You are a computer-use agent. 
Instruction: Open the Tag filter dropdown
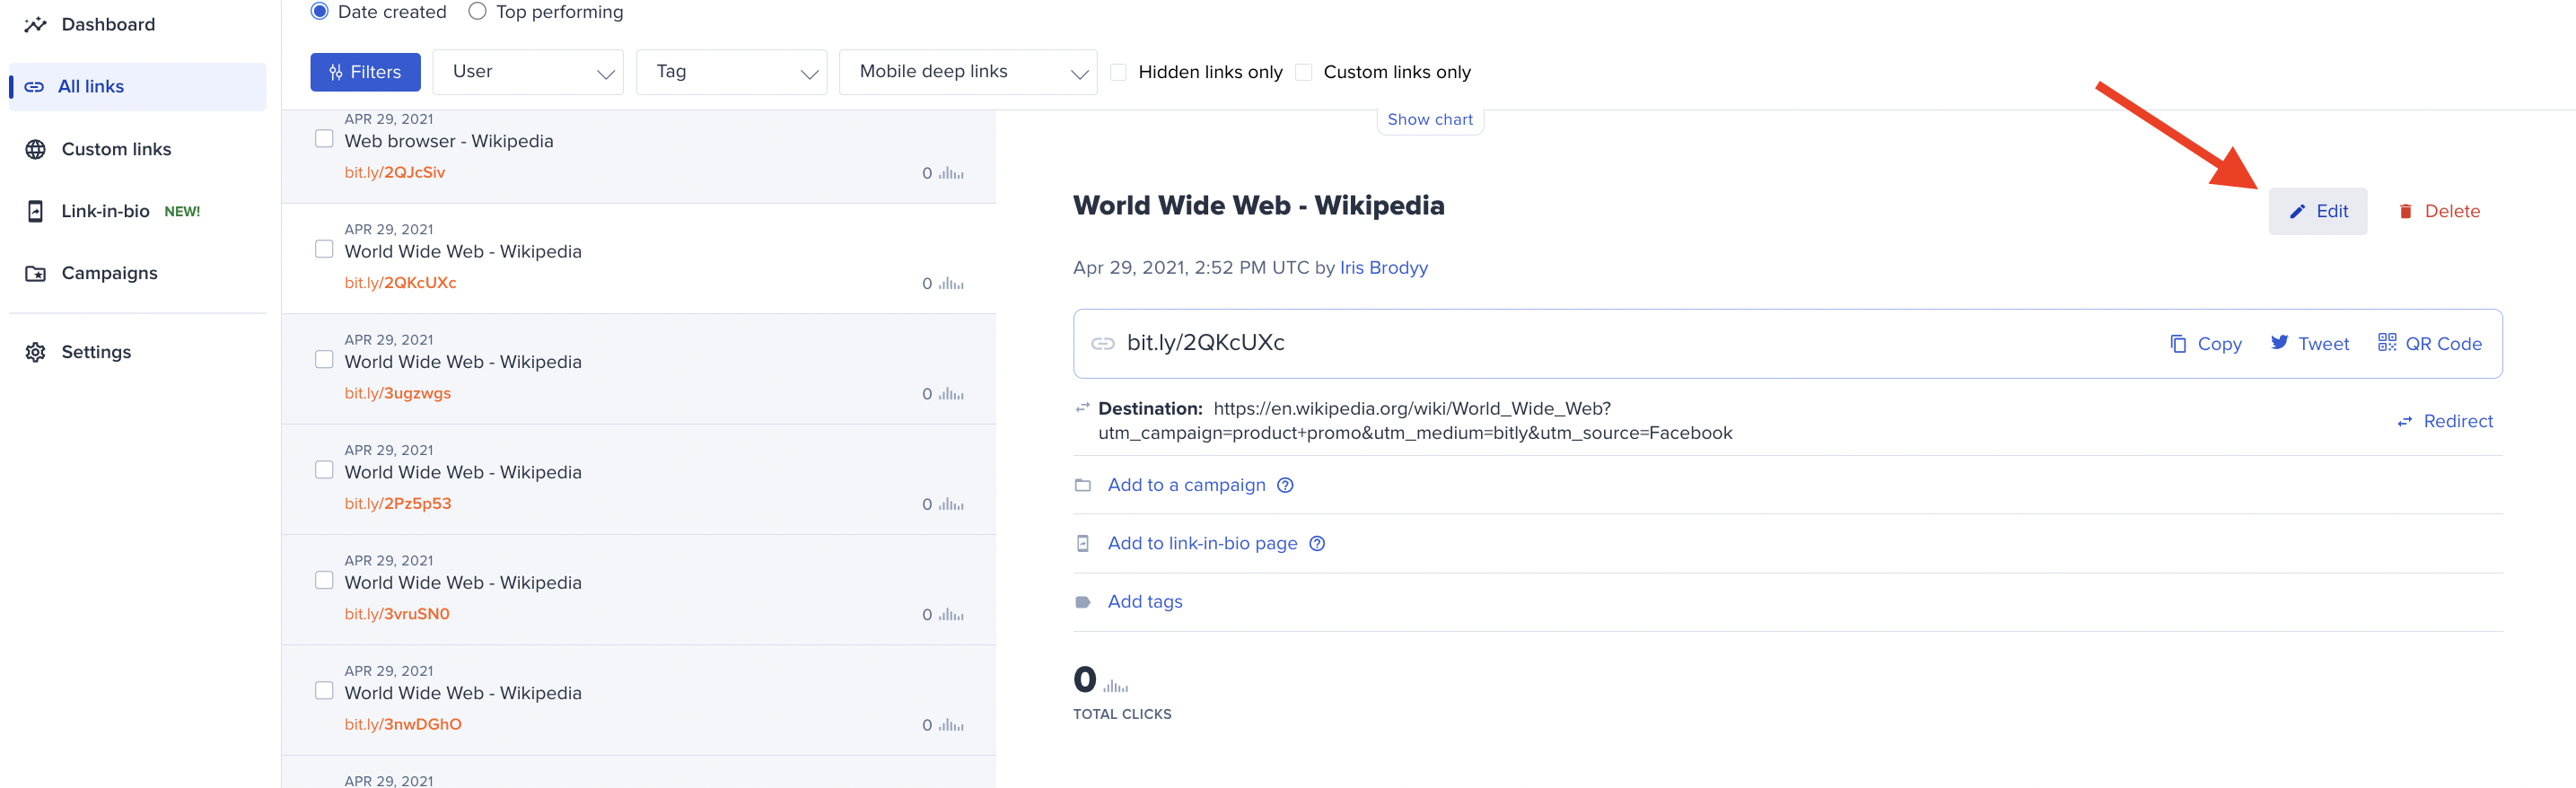[731, 72]
